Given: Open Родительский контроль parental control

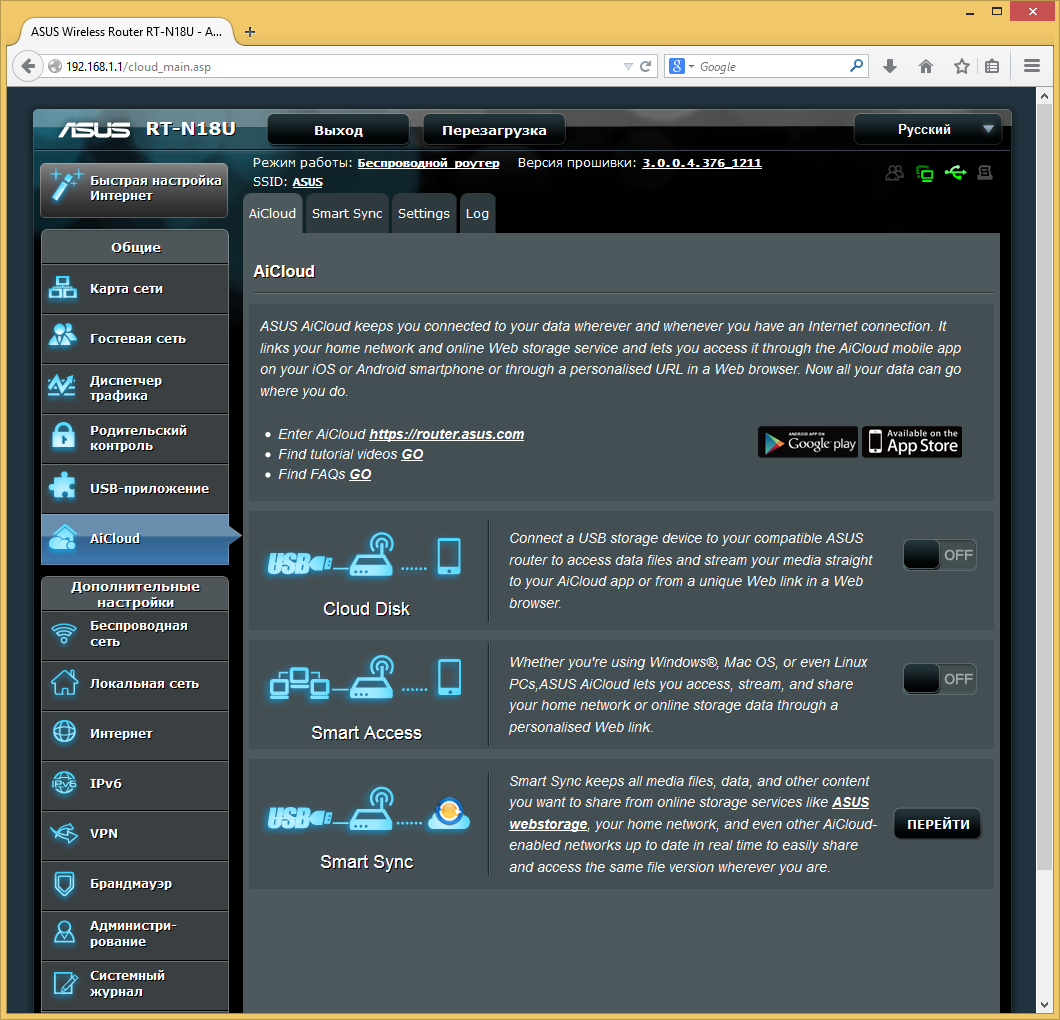Looking at the screenshot, I should point(135,439).
